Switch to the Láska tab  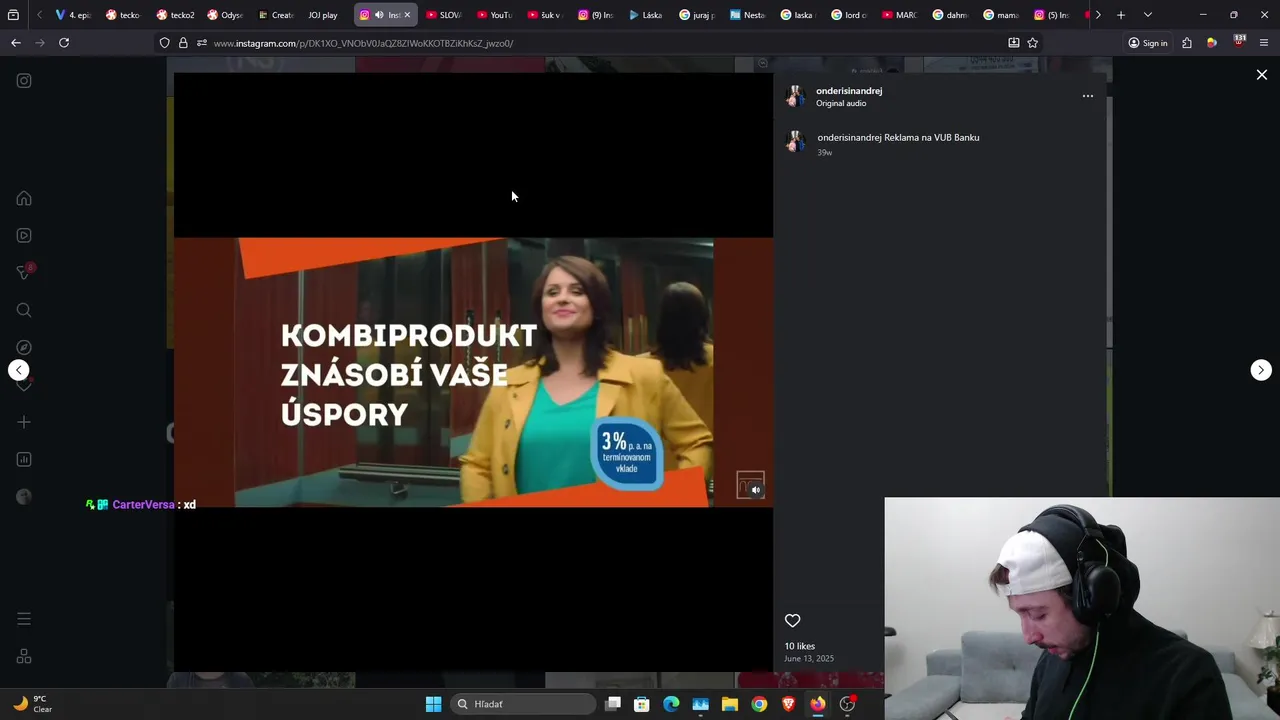pos(646,15)
